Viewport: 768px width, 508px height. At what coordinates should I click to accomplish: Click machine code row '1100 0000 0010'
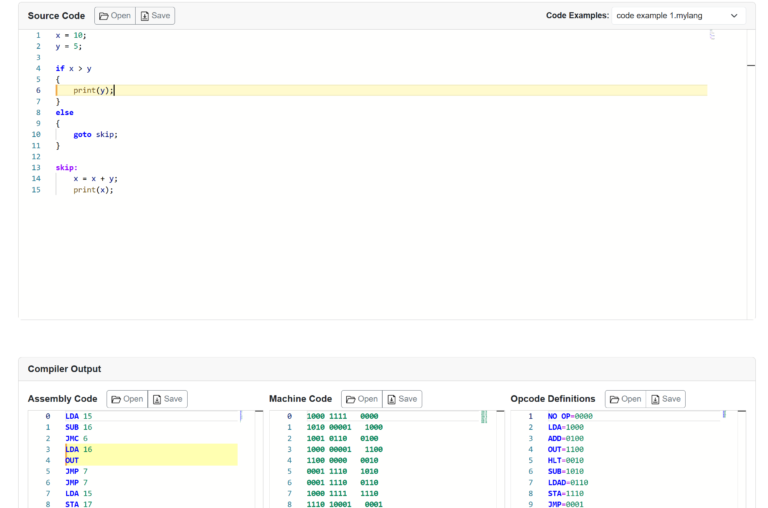coord(342,460)
